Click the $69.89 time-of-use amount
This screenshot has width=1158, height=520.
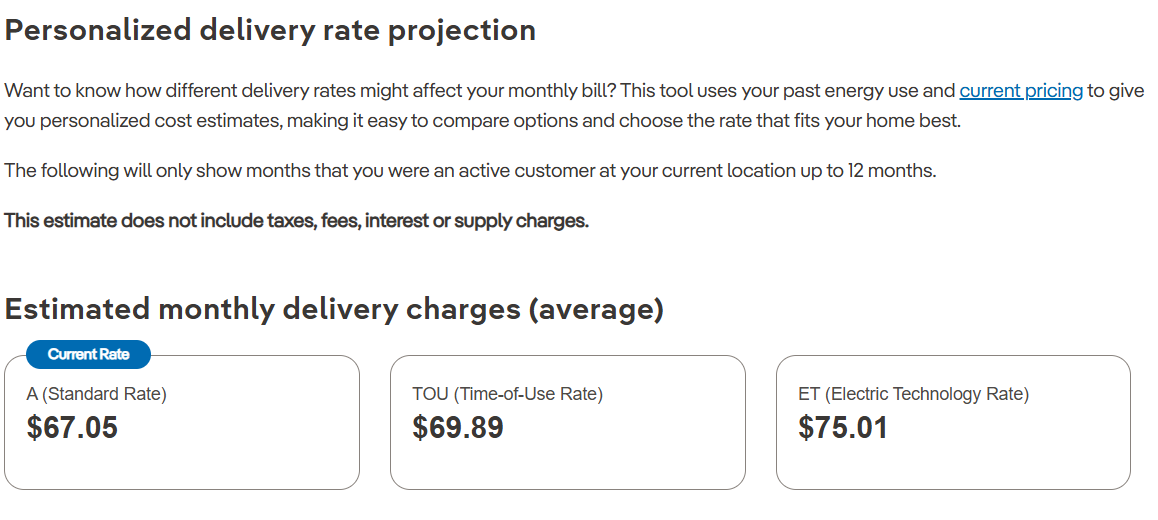(x=458, y=428)
